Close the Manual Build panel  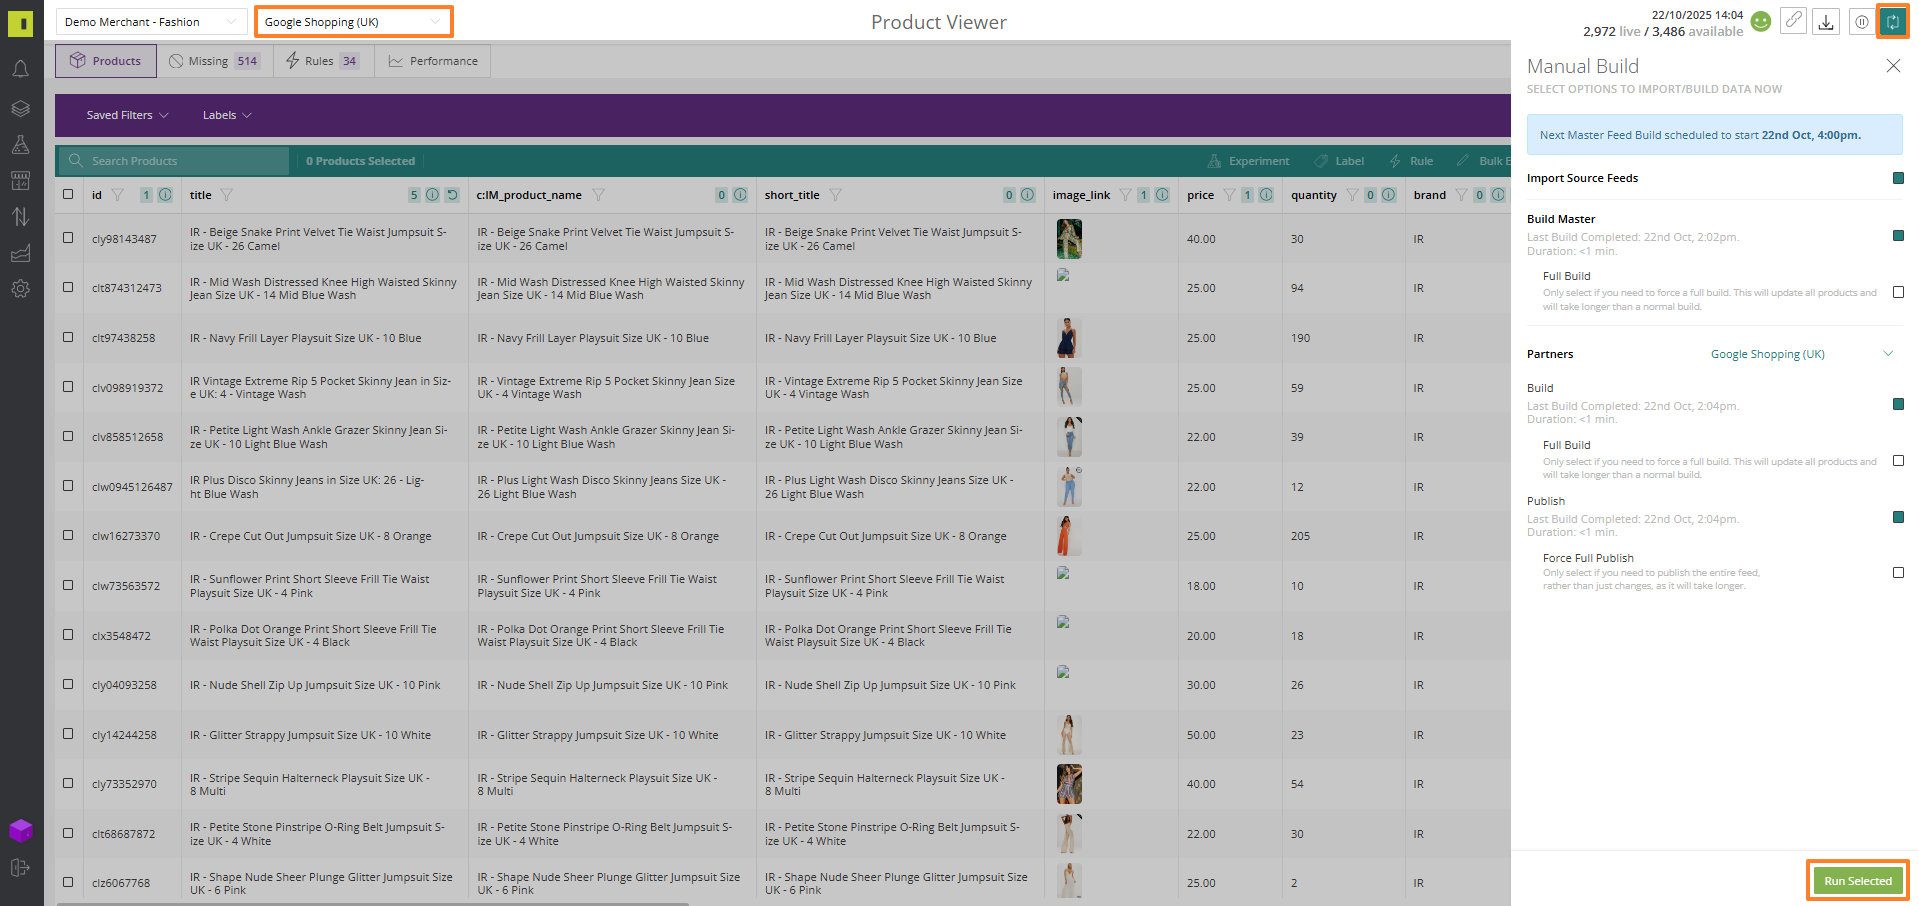click(1892, 66)
